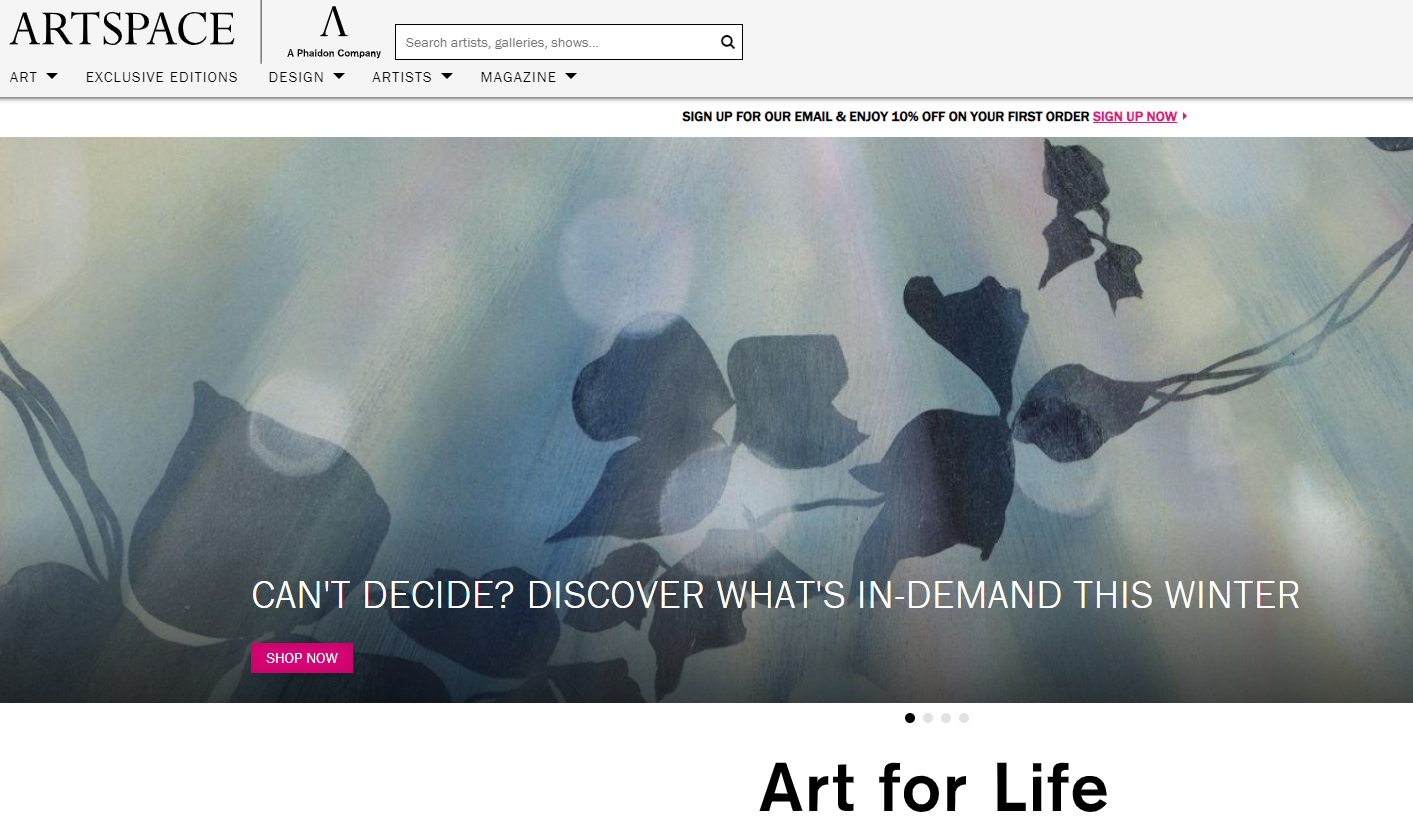
Task: Open the Magazine menu item
Action: pos(518,77)
